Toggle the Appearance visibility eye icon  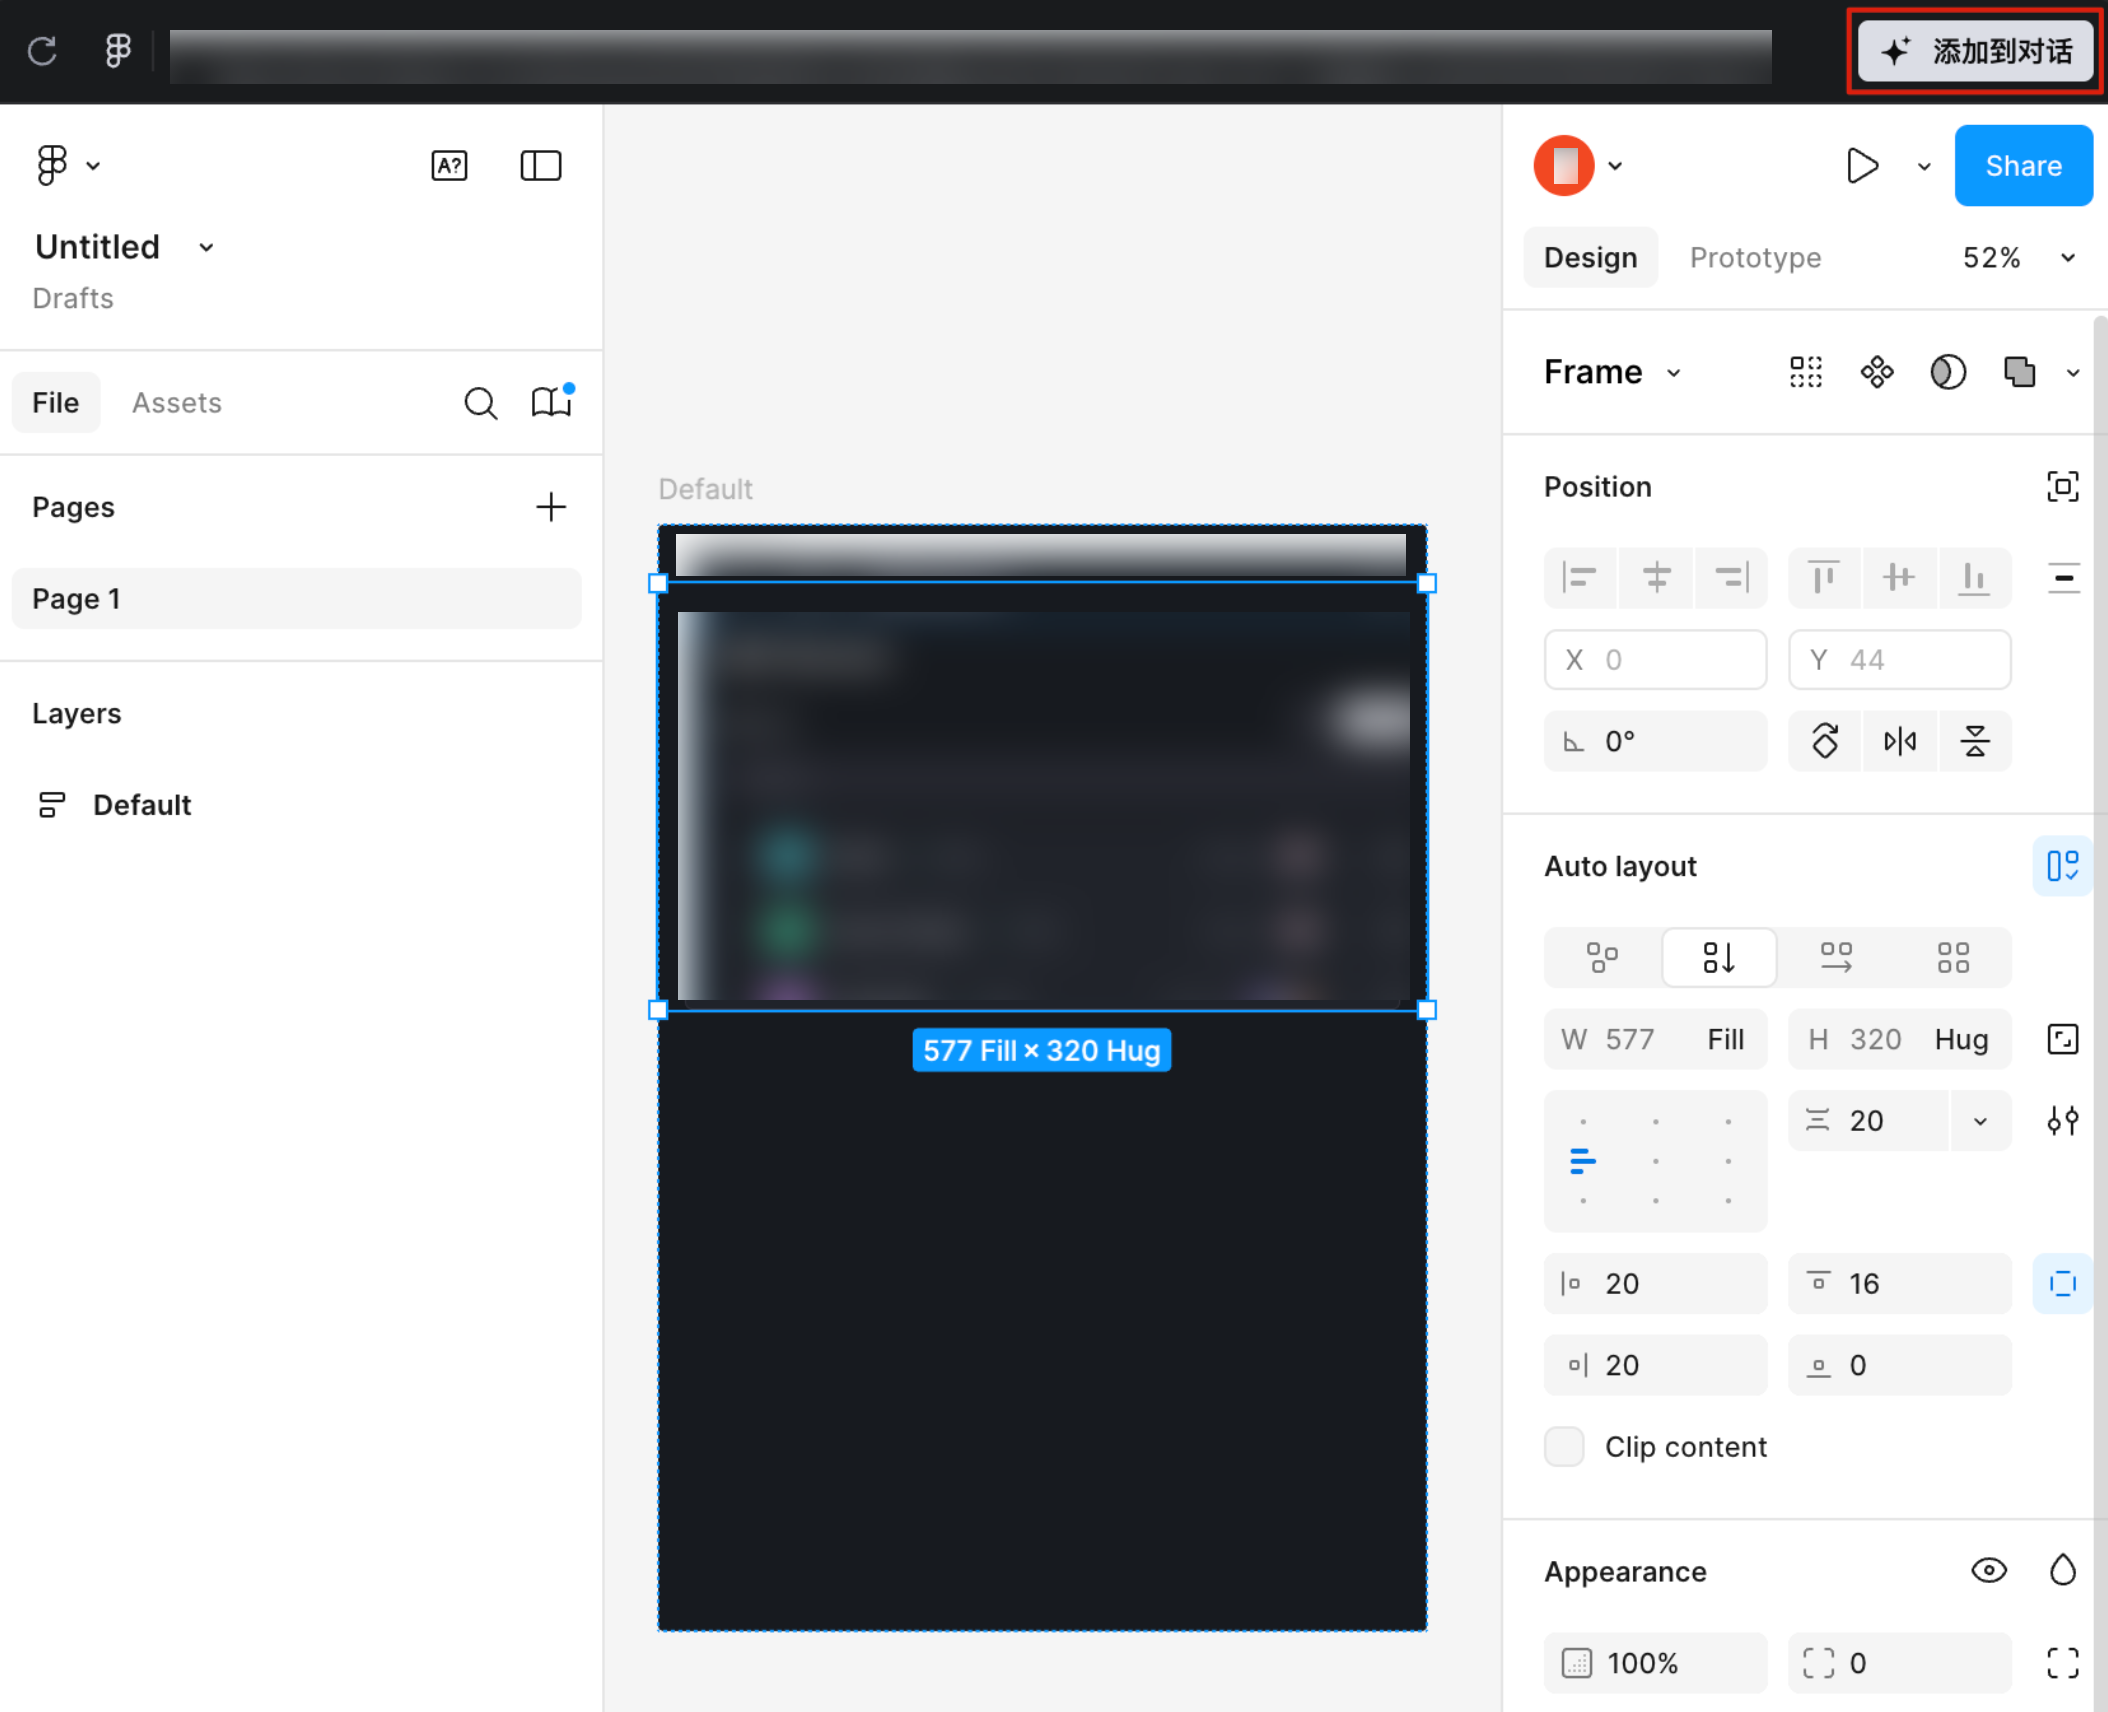tap(1988, 1571)
